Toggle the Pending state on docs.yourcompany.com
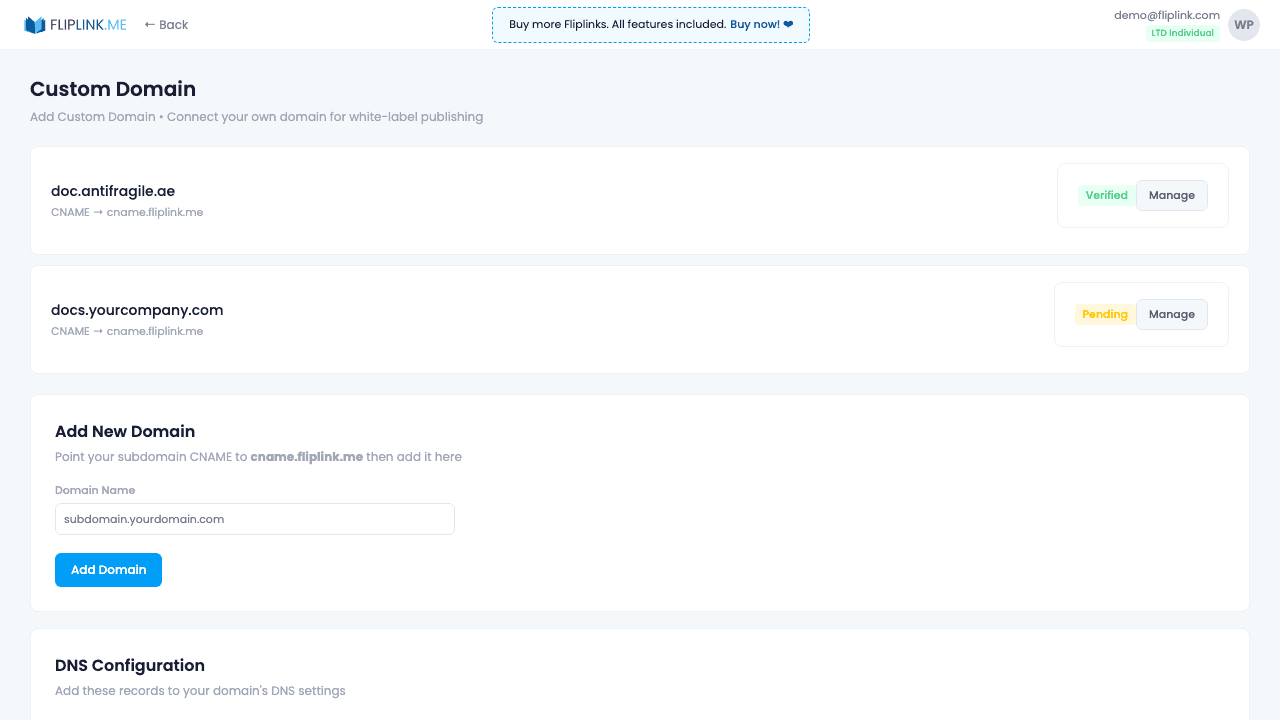The width and height of the screenshot is (1280, 720). coord(1104,314)
